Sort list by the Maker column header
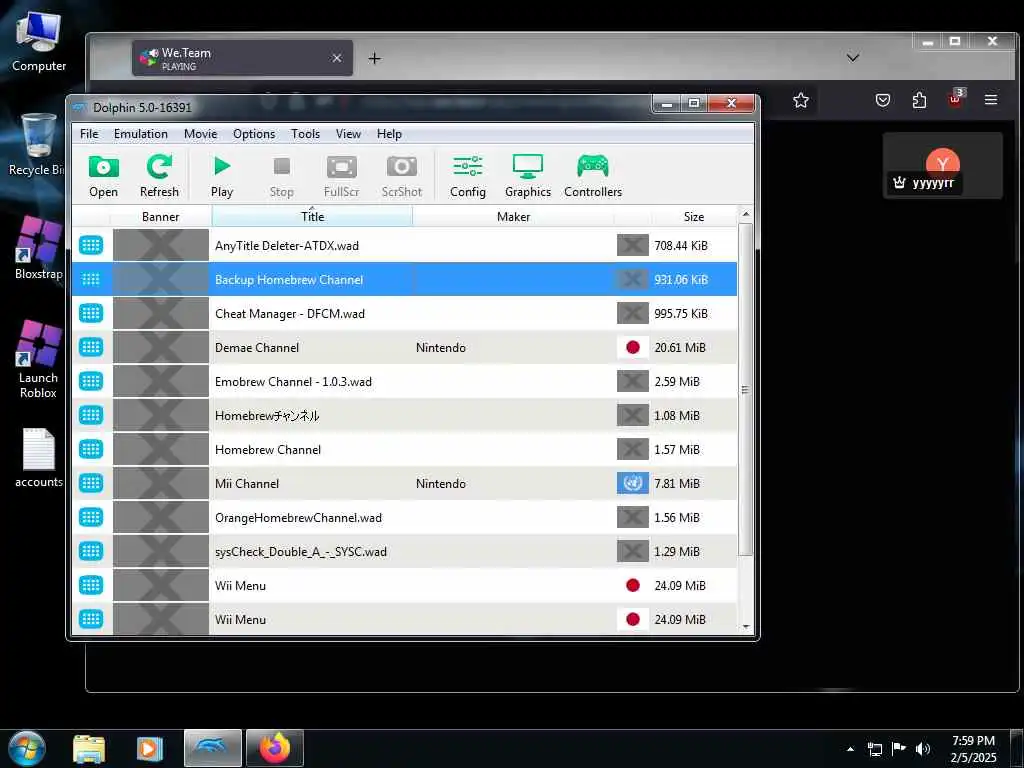 pyautogui.click(x=513, y=216)
